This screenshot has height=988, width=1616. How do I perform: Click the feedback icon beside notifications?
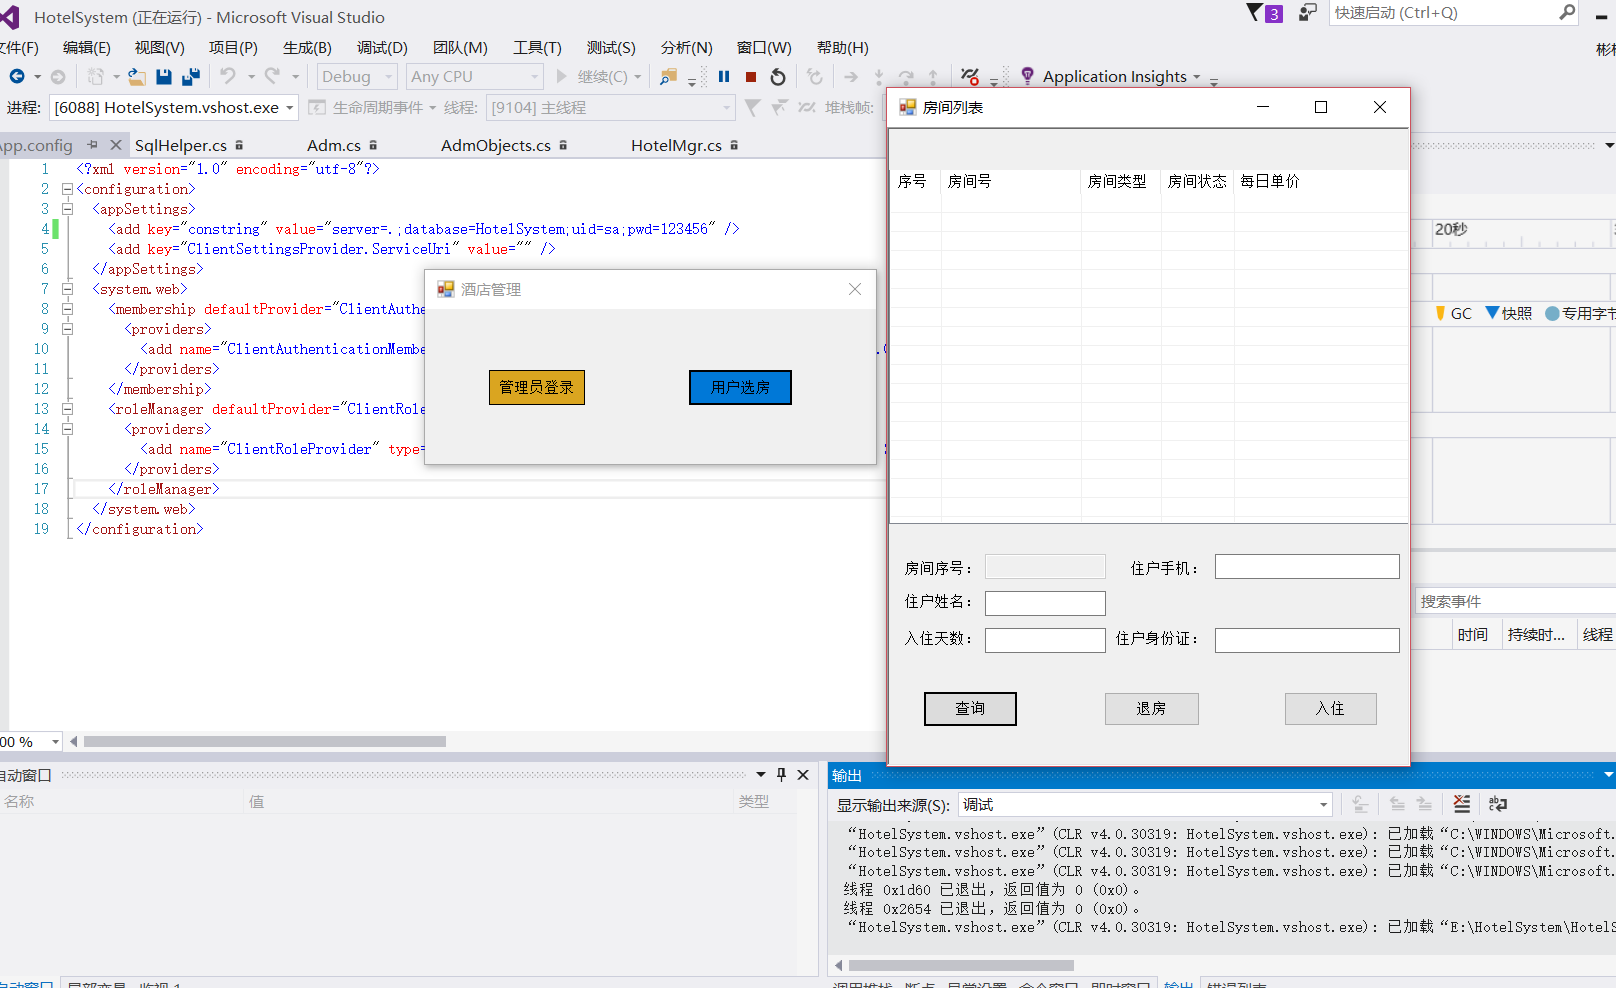pos(1308,13)
